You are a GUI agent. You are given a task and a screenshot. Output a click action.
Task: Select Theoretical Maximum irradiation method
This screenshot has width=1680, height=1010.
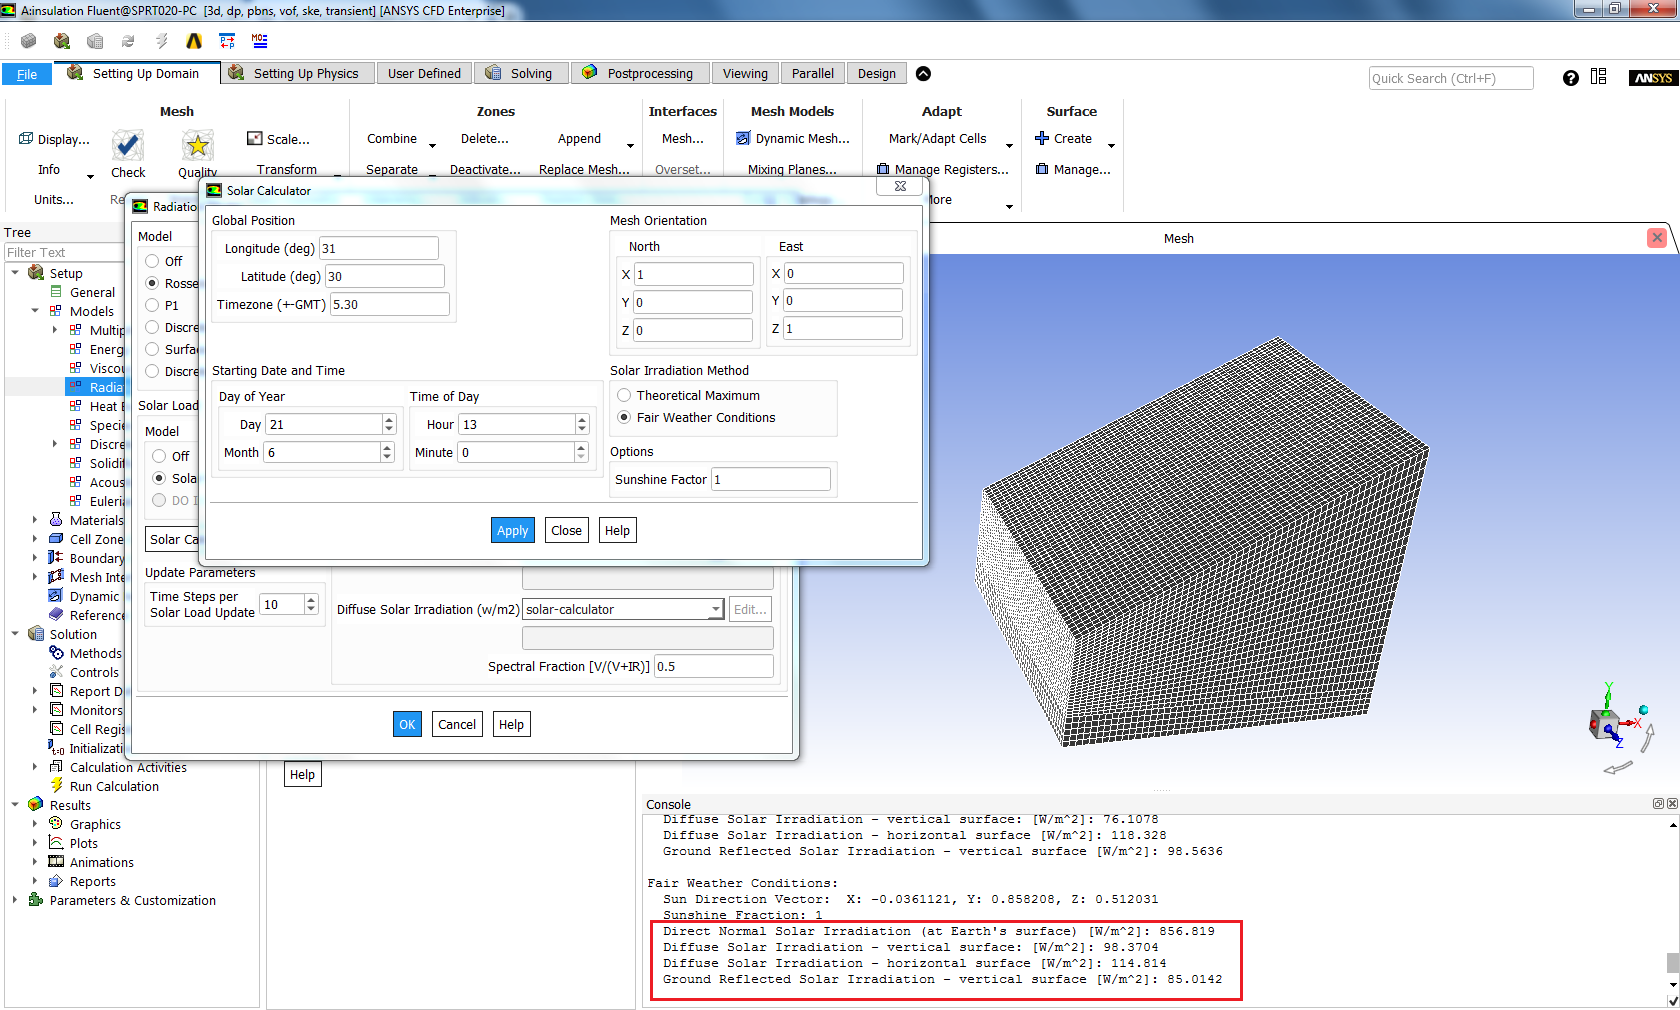pyautogui.click(x=625, y=395)
